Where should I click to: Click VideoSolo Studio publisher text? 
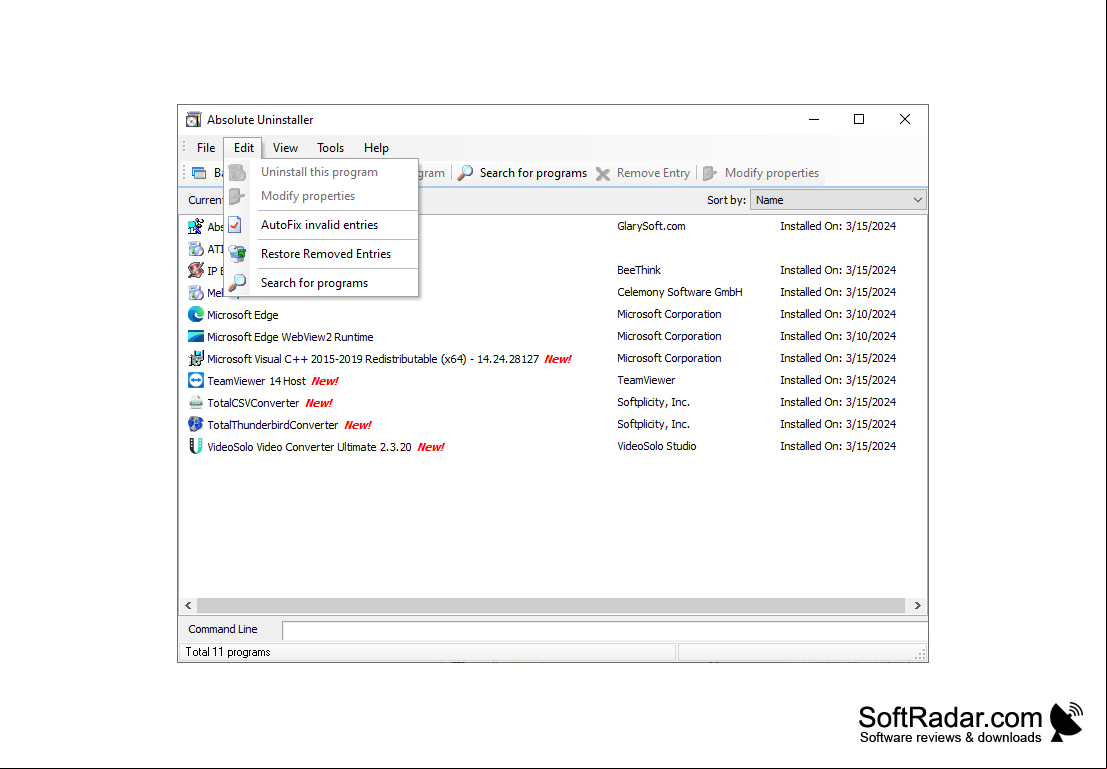(x=657, y=446)
